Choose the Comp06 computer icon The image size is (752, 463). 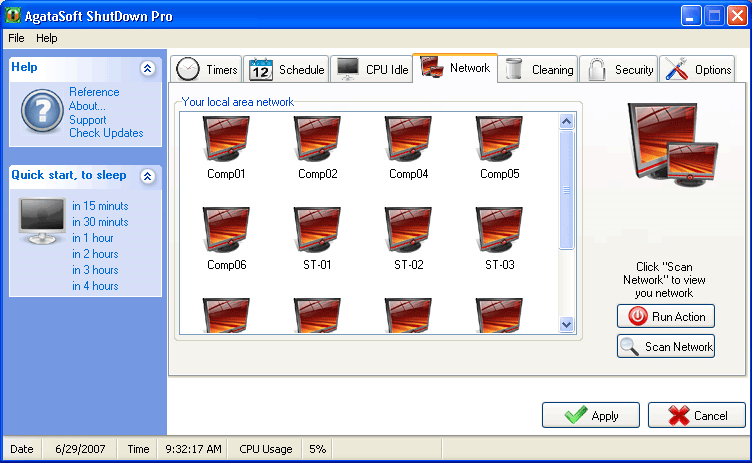click(x=226, y=231)
